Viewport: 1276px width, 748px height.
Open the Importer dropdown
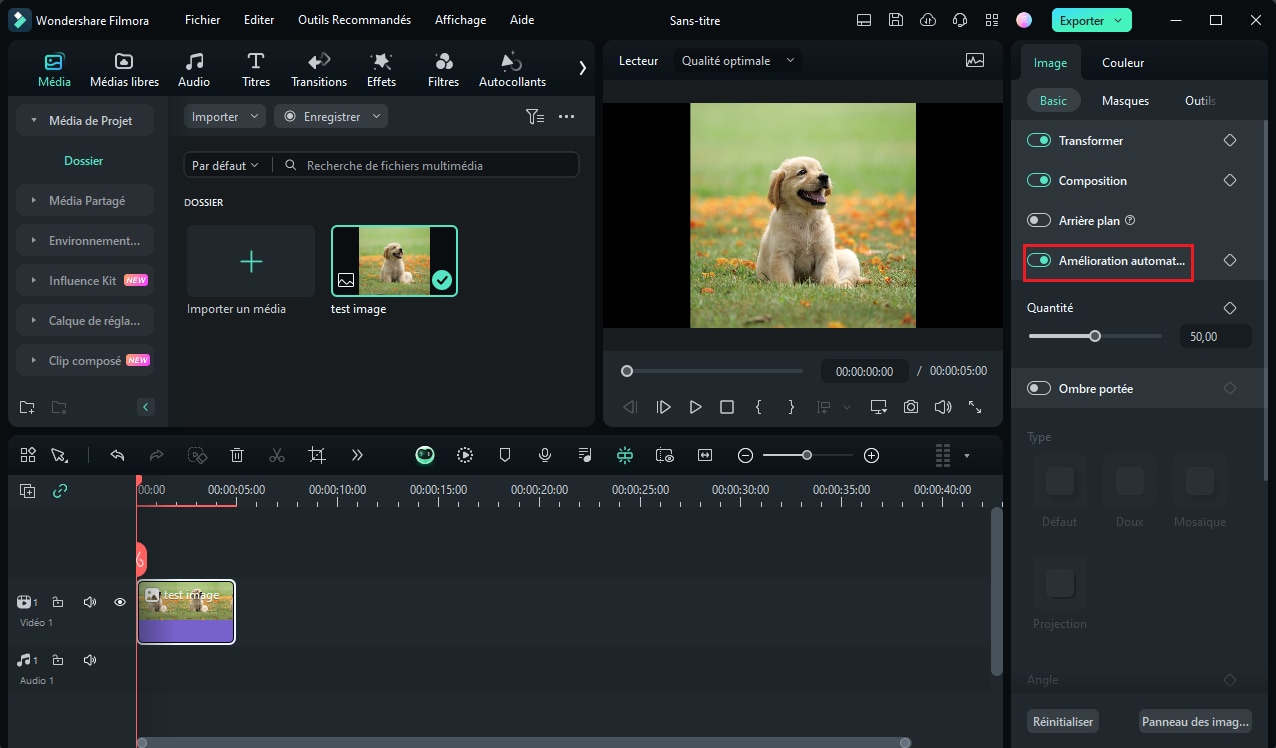pos(225,117)
